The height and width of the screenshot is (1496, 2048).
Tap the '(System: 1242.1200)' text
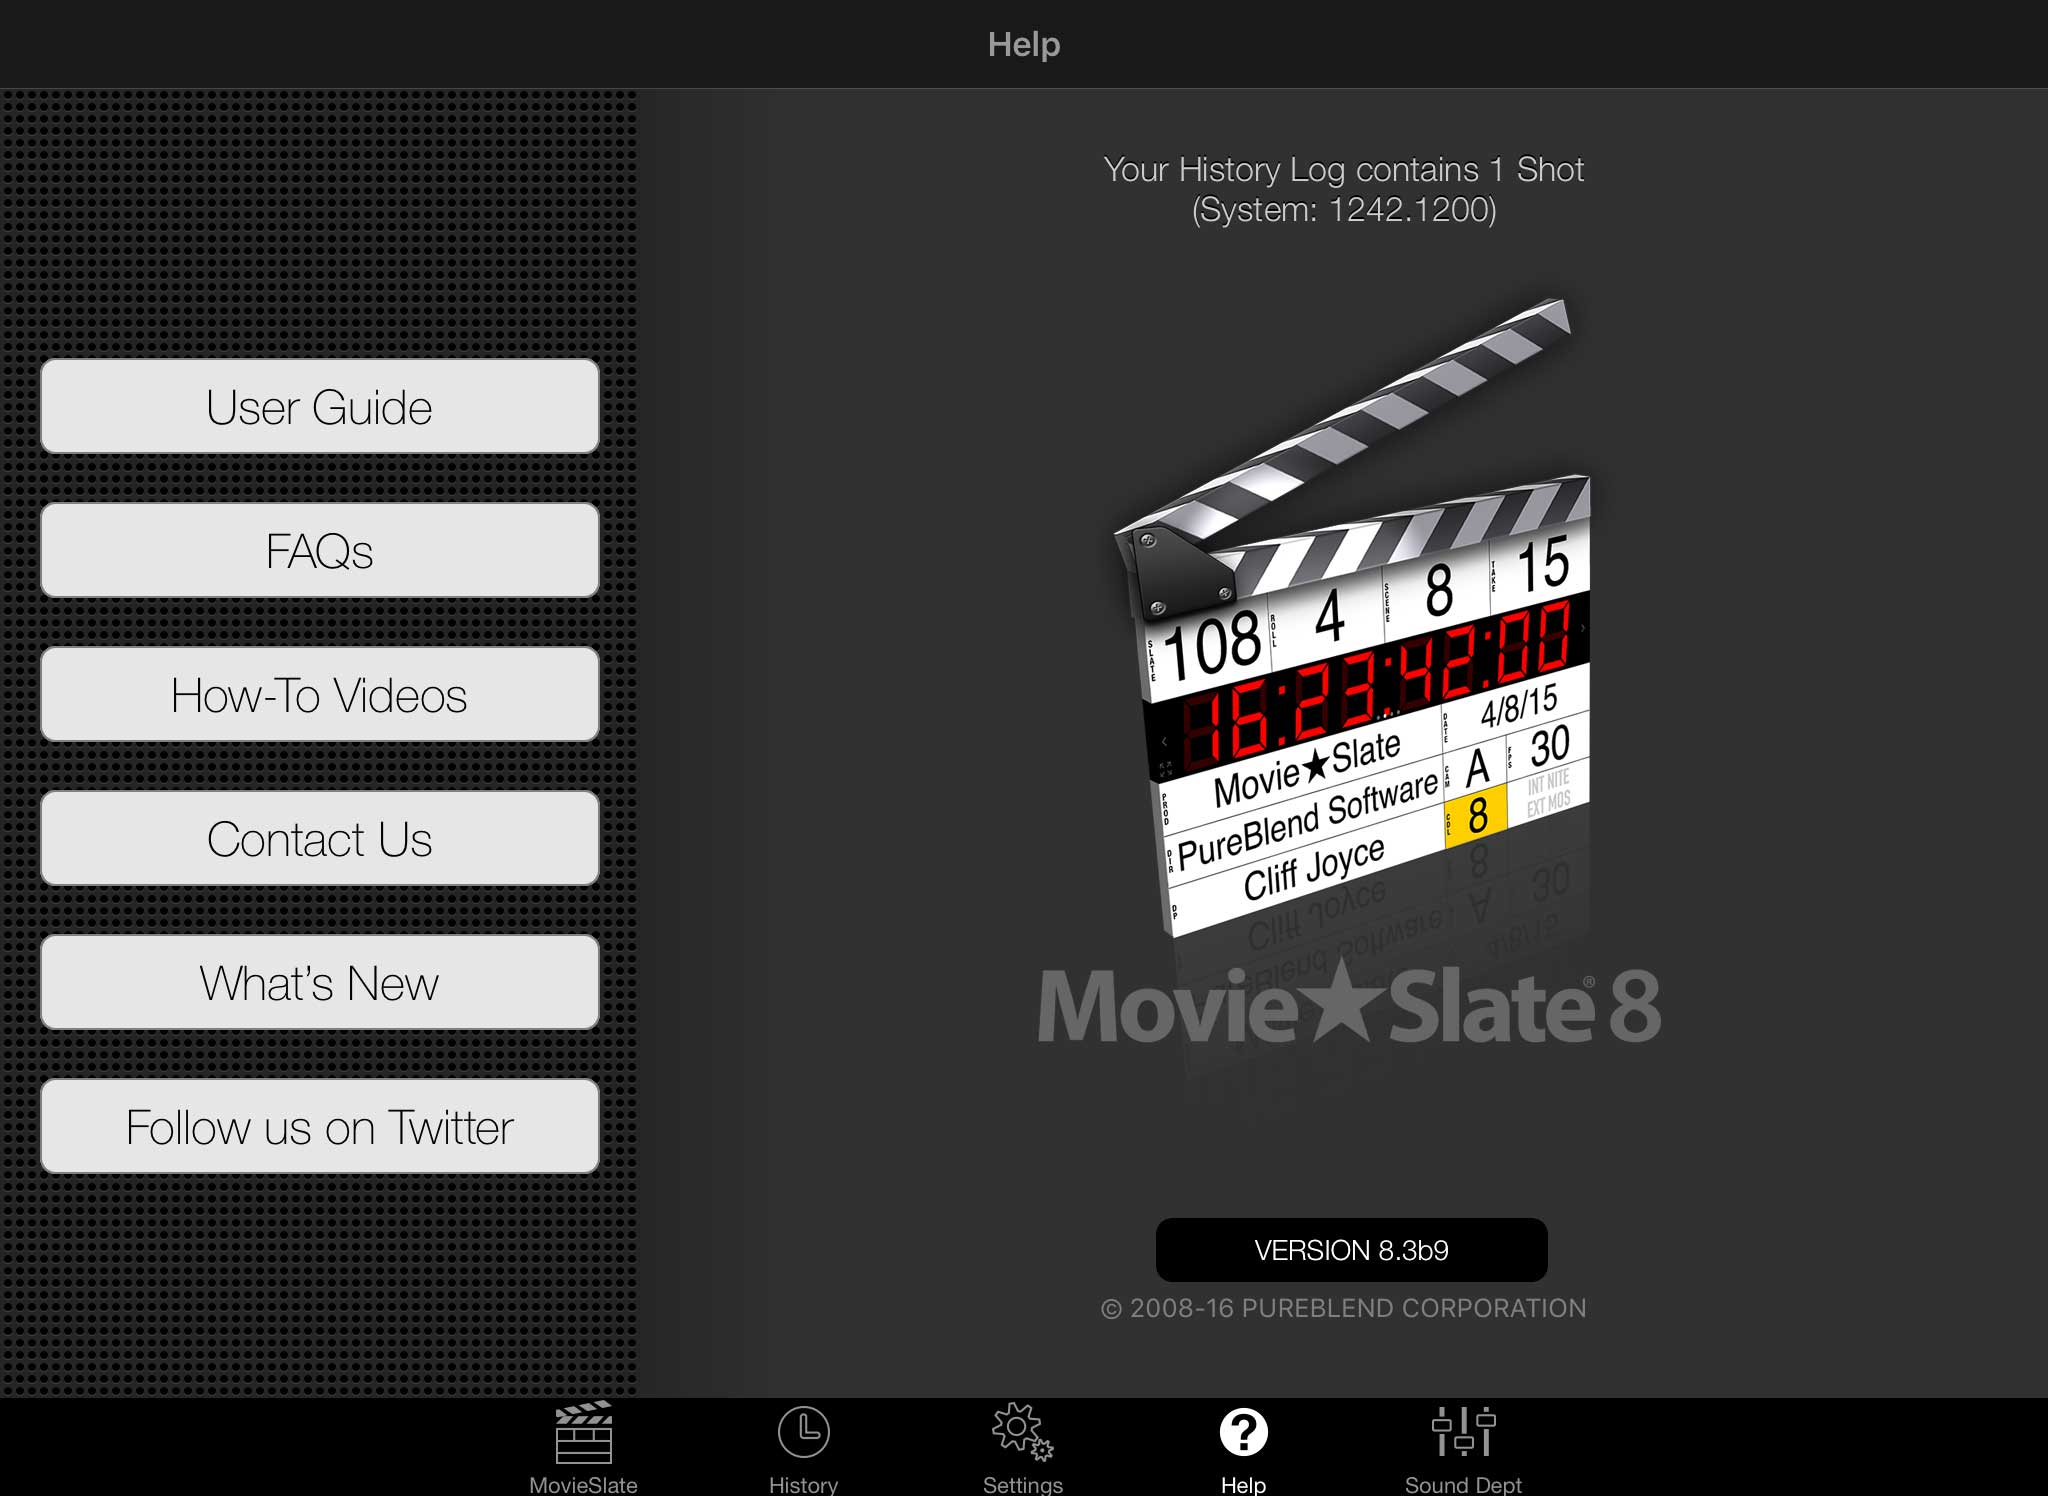(1343, 210)
